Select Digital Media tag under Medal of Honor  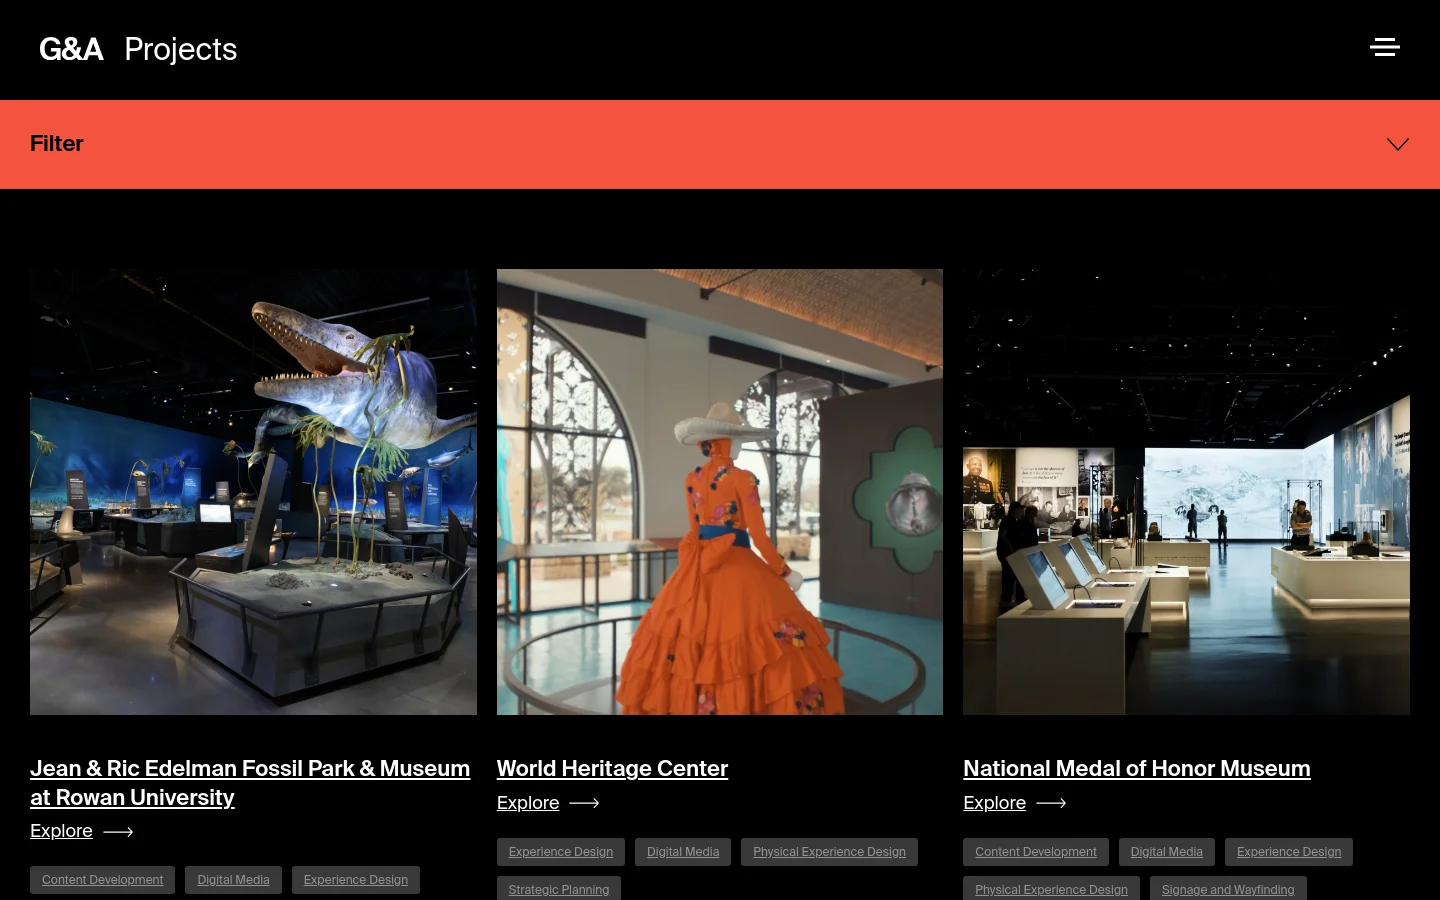click(x=1167, y=852)
